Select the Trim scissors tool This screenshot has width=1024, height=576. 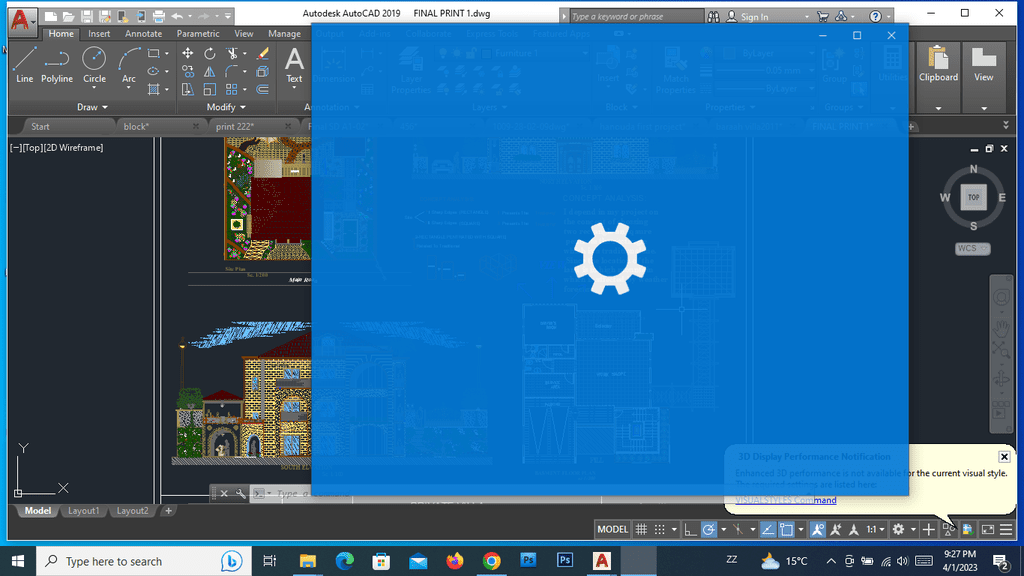[232, 54]
